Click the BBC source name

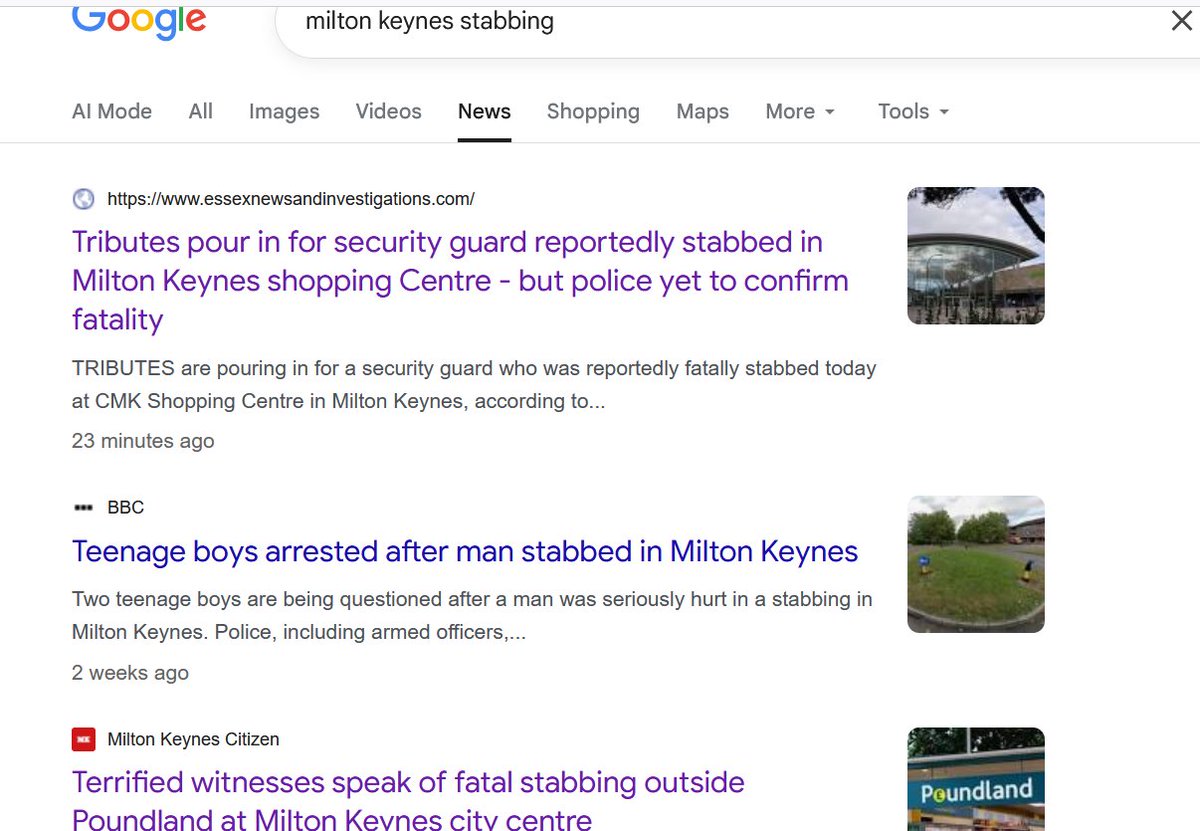pos(126,508)
